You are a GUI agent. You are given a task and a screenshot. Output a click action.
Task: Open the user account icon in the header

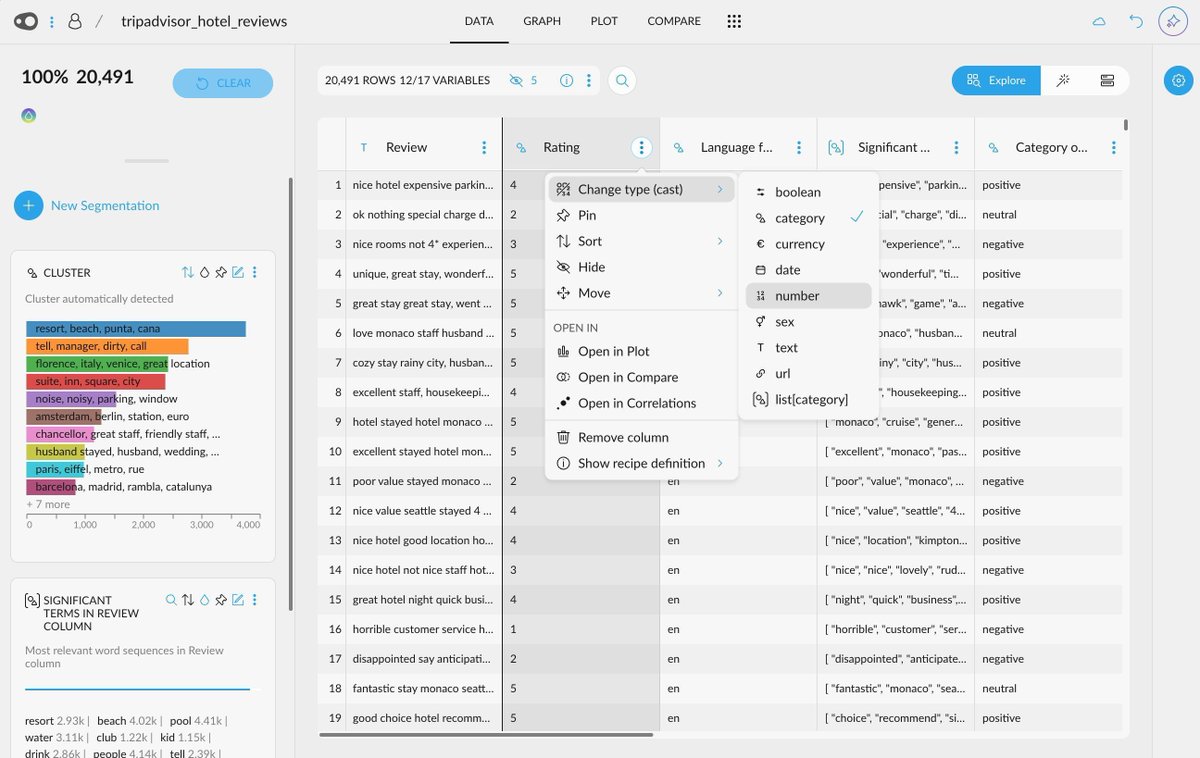[75, 21]
